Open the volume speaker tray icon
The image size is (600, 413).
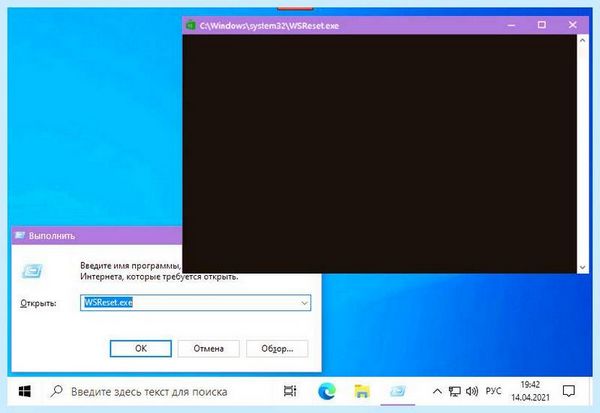(x=472, y=391)
